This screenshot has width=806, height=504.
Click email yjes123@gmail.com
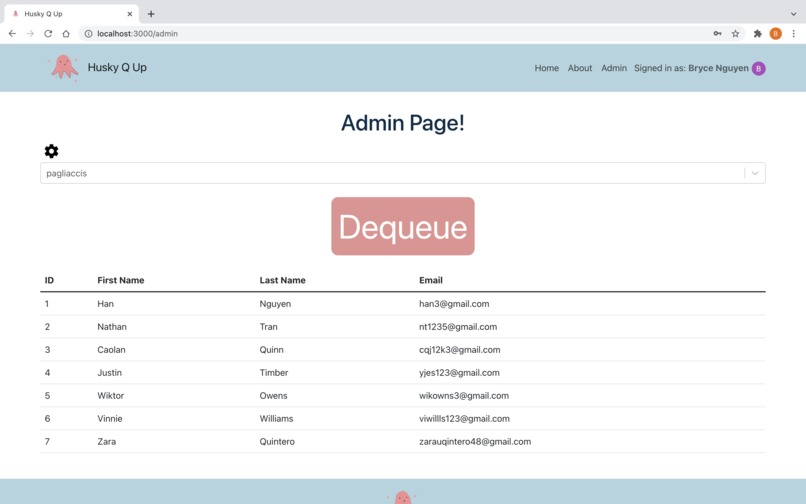[x=459, y=373]
